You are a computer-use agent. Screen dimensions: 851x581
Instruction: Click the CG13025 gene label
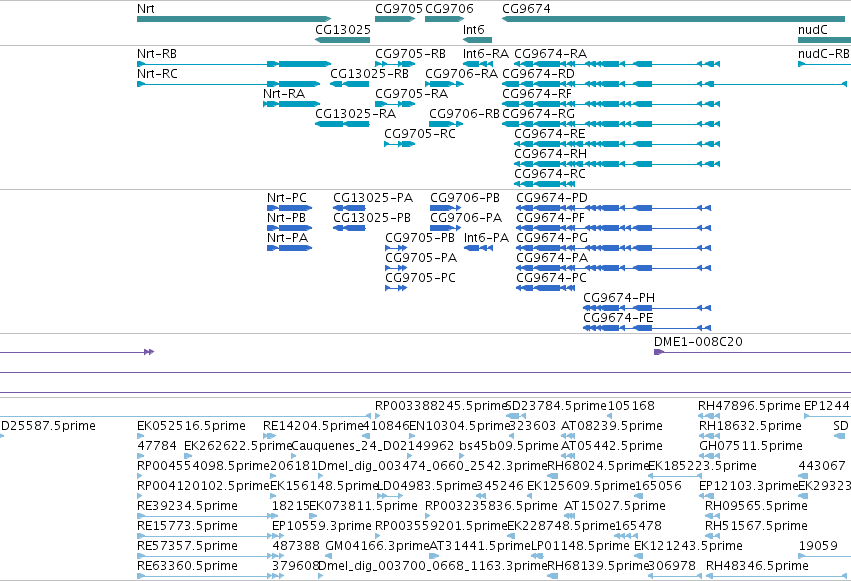click(x=343, y=29)
